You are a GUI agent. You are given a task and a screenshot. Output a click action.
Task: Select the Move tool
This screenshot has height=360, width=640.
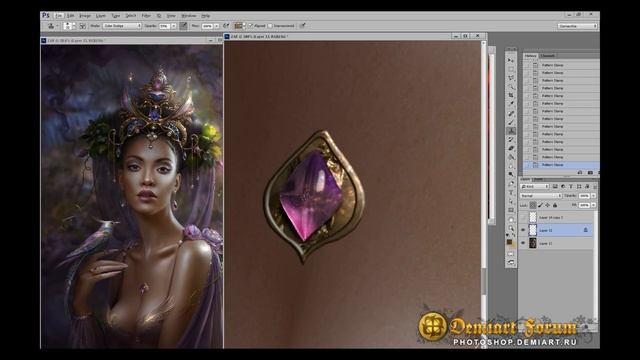[511, 60]
